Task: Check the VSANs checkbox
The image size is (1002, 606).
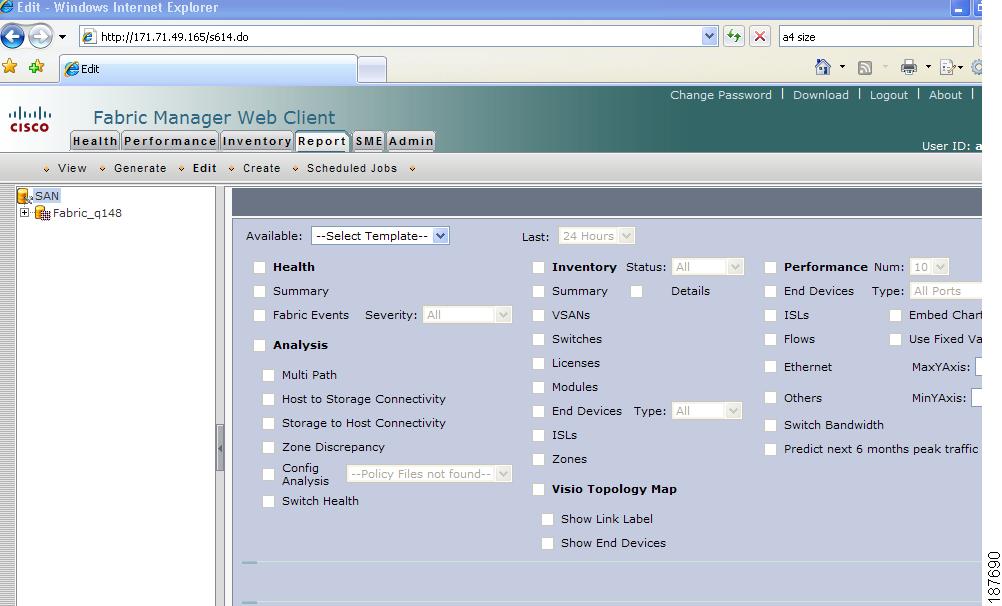Action: [539, 315]
